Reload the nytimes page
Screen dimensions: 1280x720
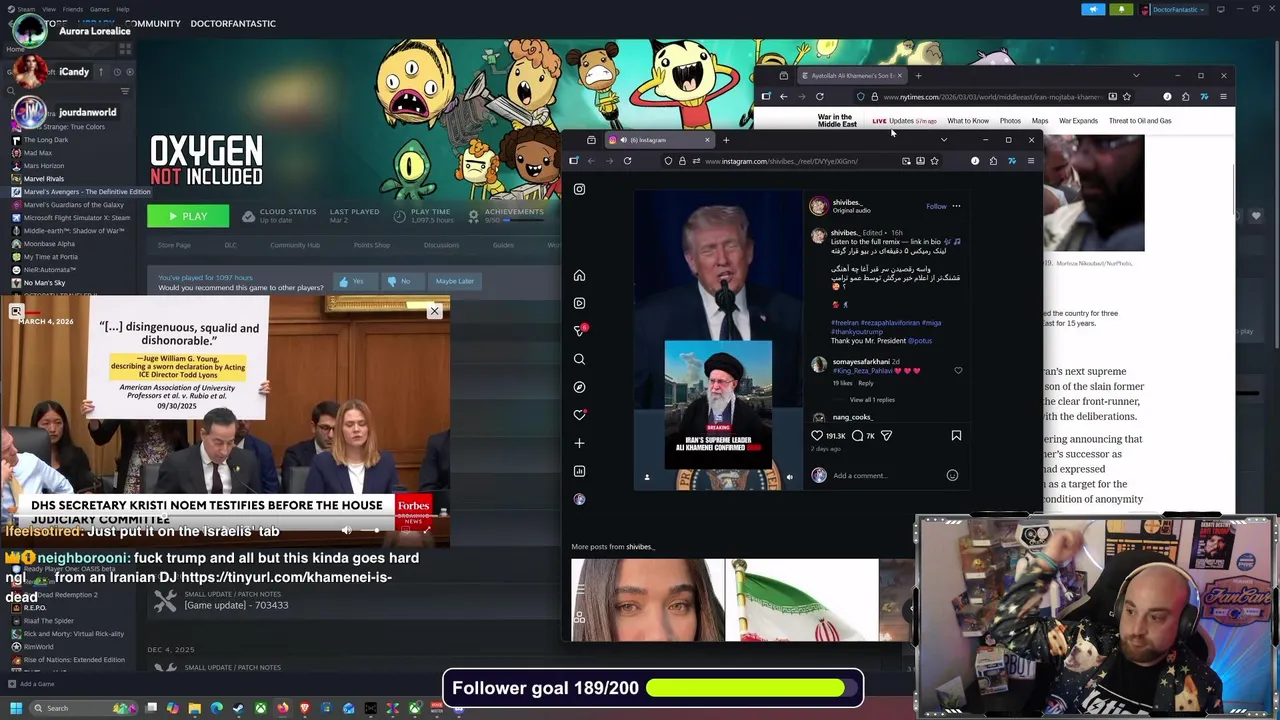click(819, 97)
